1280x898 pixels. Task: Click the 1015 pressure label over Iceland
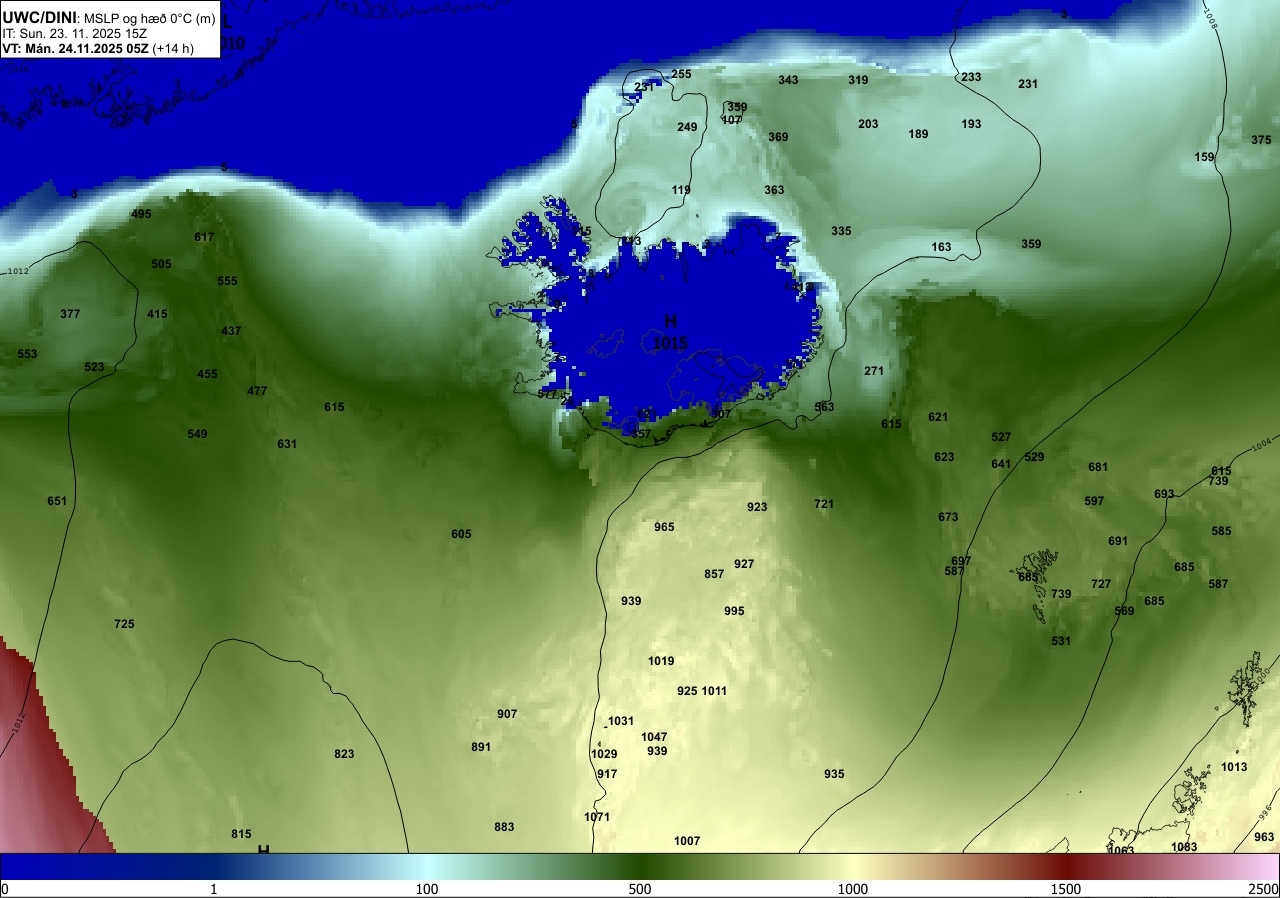pyautogui.click(x=670, y=343)
